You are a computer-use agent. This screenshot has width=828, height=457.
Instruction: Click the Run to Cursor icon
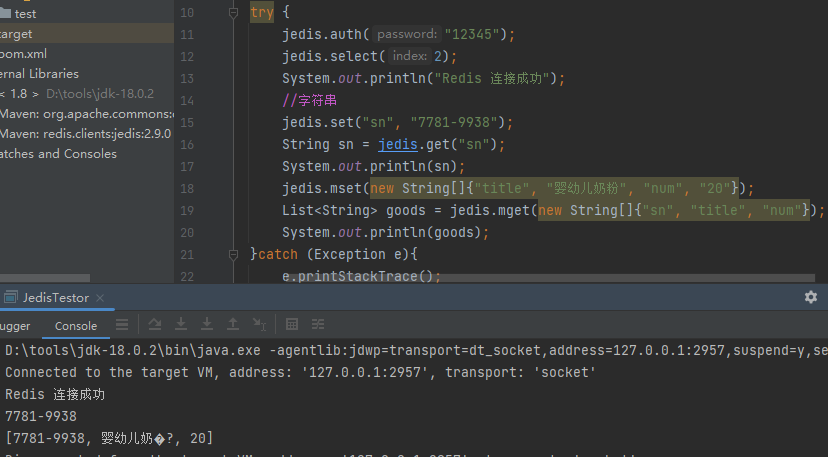259,324
